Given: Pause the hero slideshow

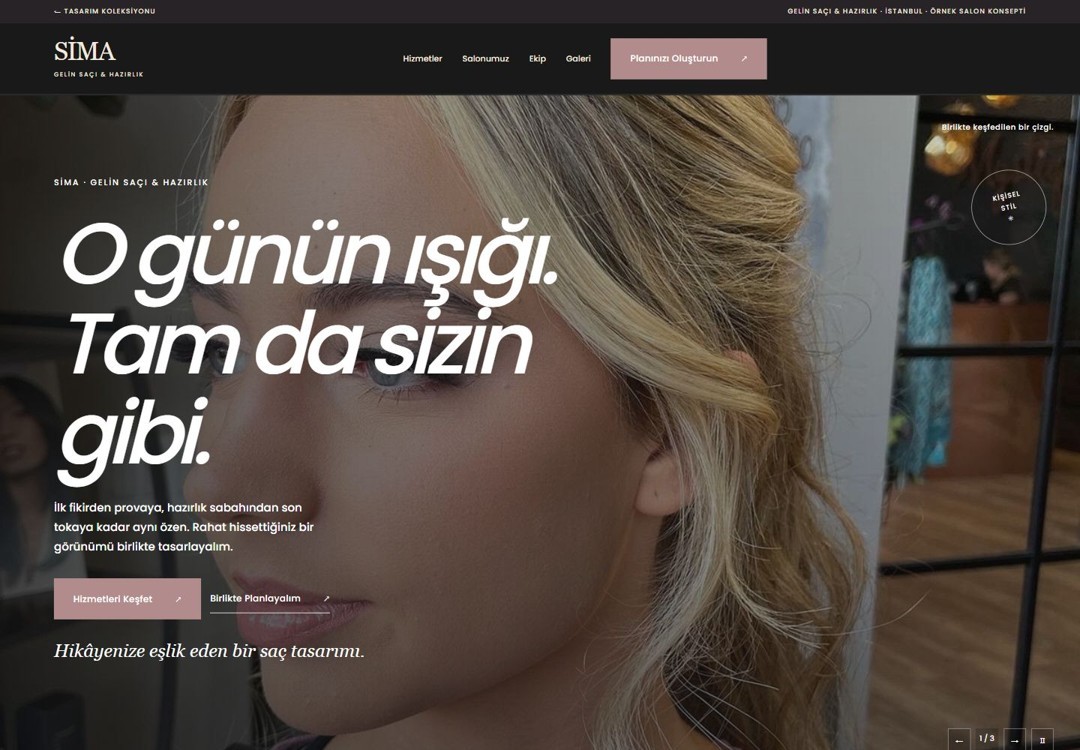Looking at the screenshot, I should point(1042,740).
